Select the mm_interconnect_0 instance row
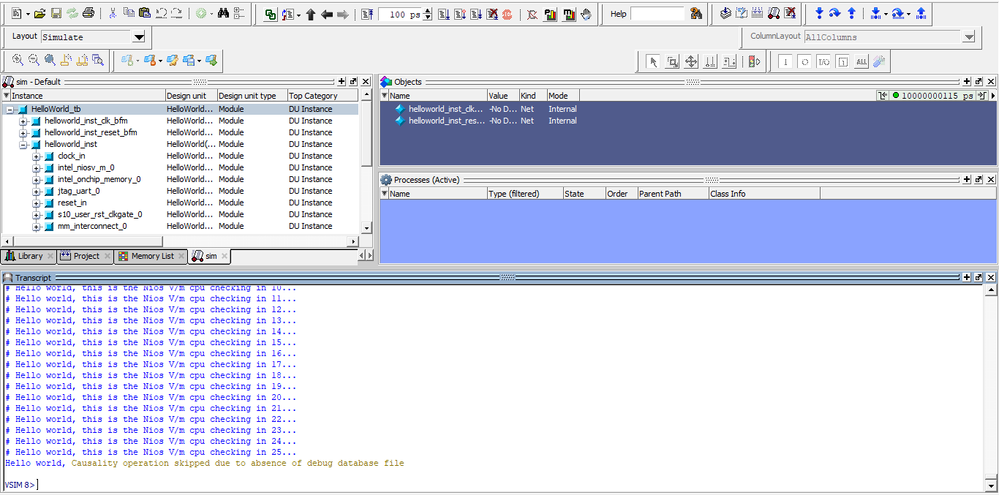This screenshot has height=495, width=999. 180,226
